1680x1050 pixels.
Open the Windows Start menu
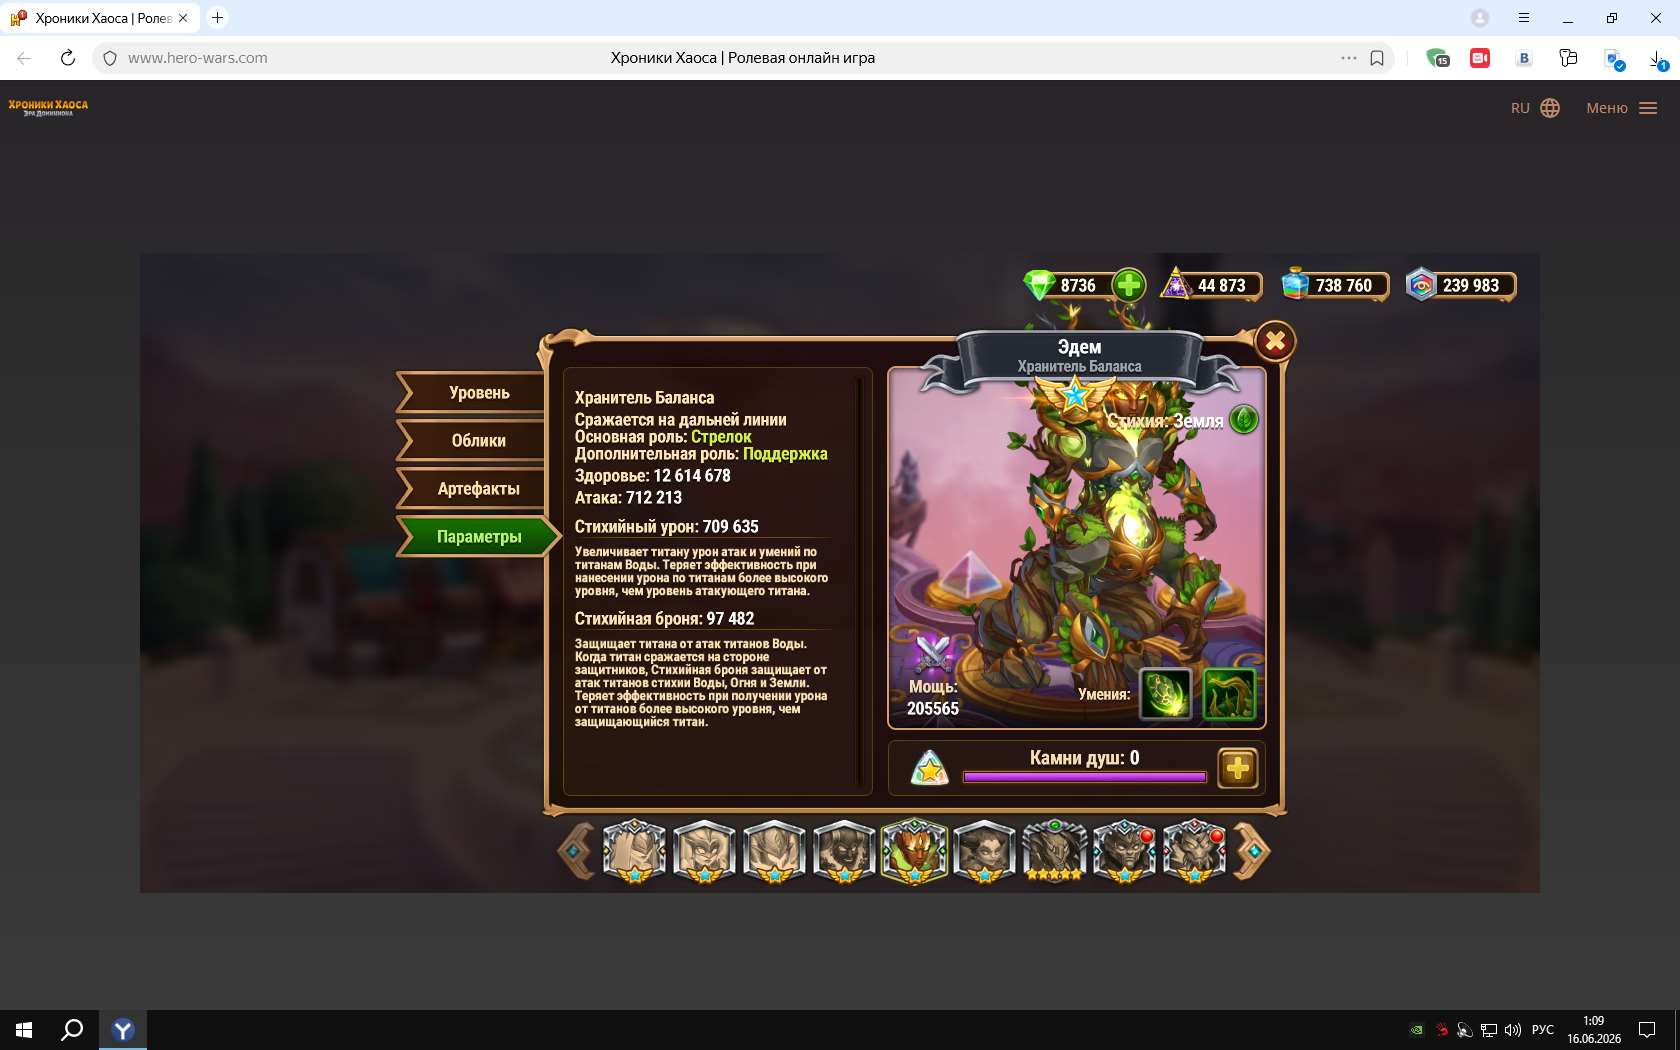pyautogui.click(x=24, y=1030)
